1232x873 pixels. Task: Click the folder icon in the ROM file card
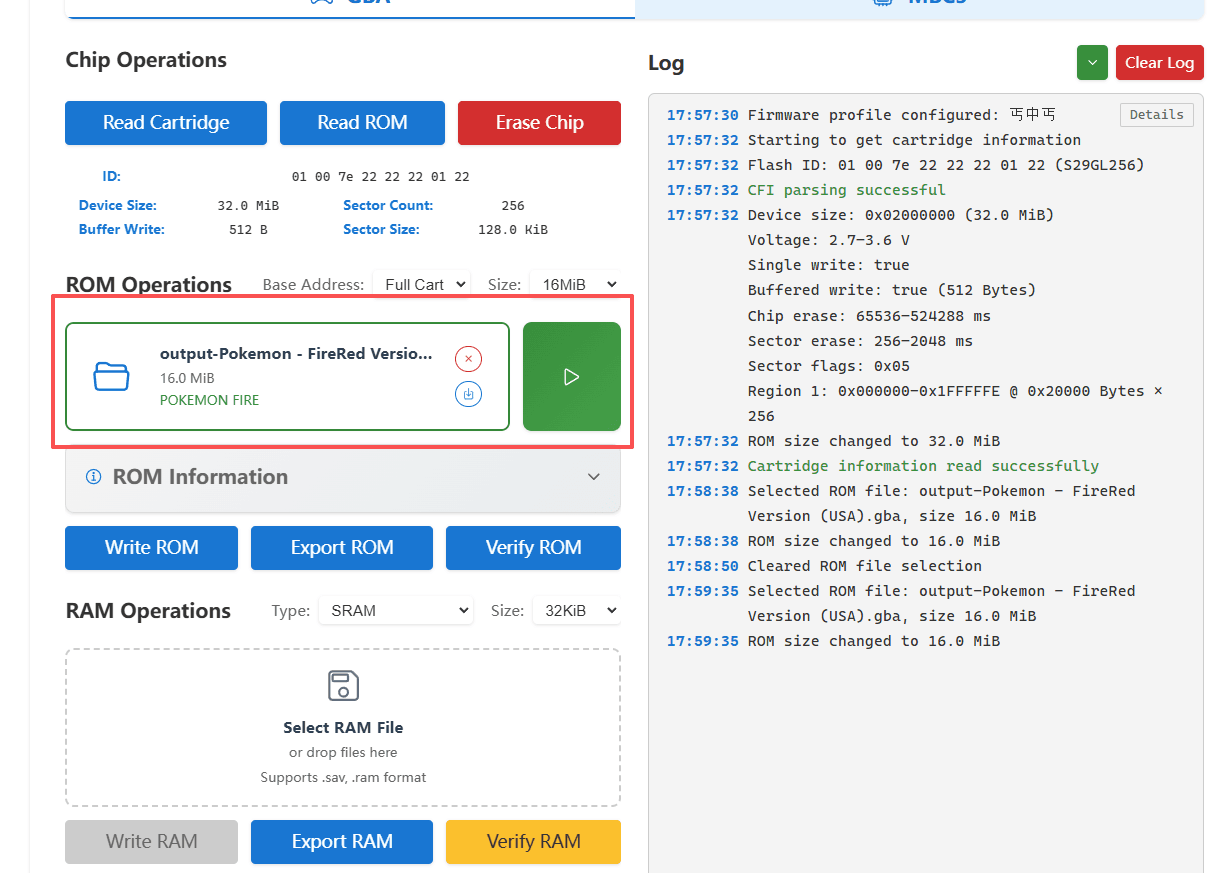click(x=111, y=376)
